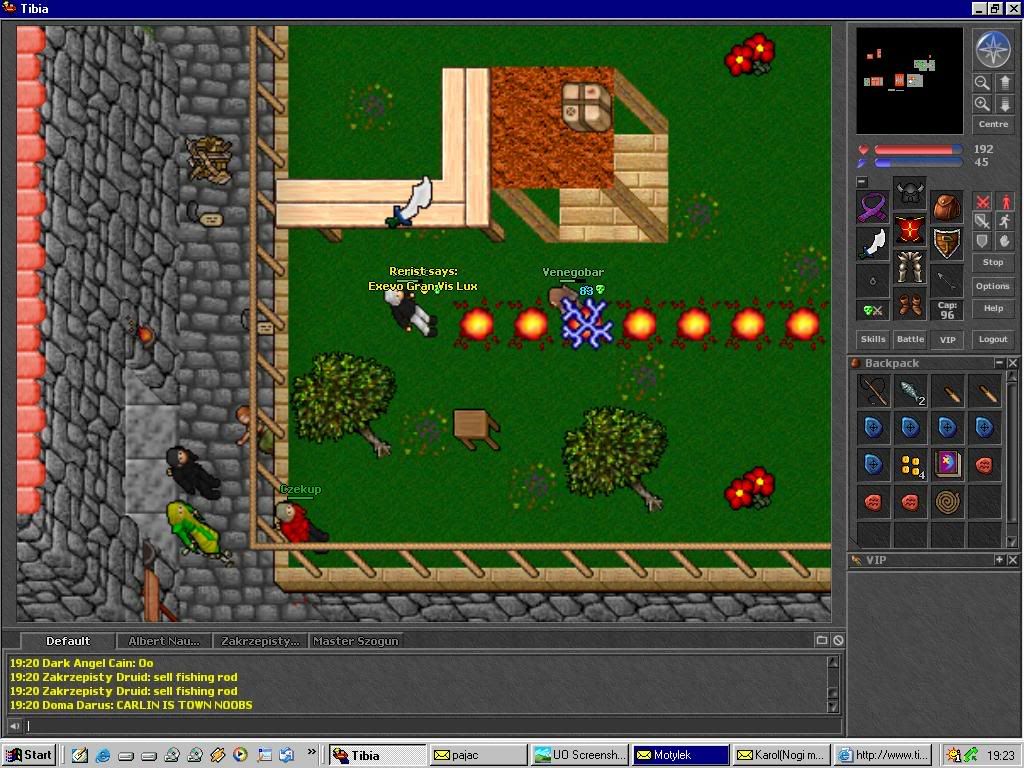
Task: Move the minimap one floor up
Action: coord(1004,83)
